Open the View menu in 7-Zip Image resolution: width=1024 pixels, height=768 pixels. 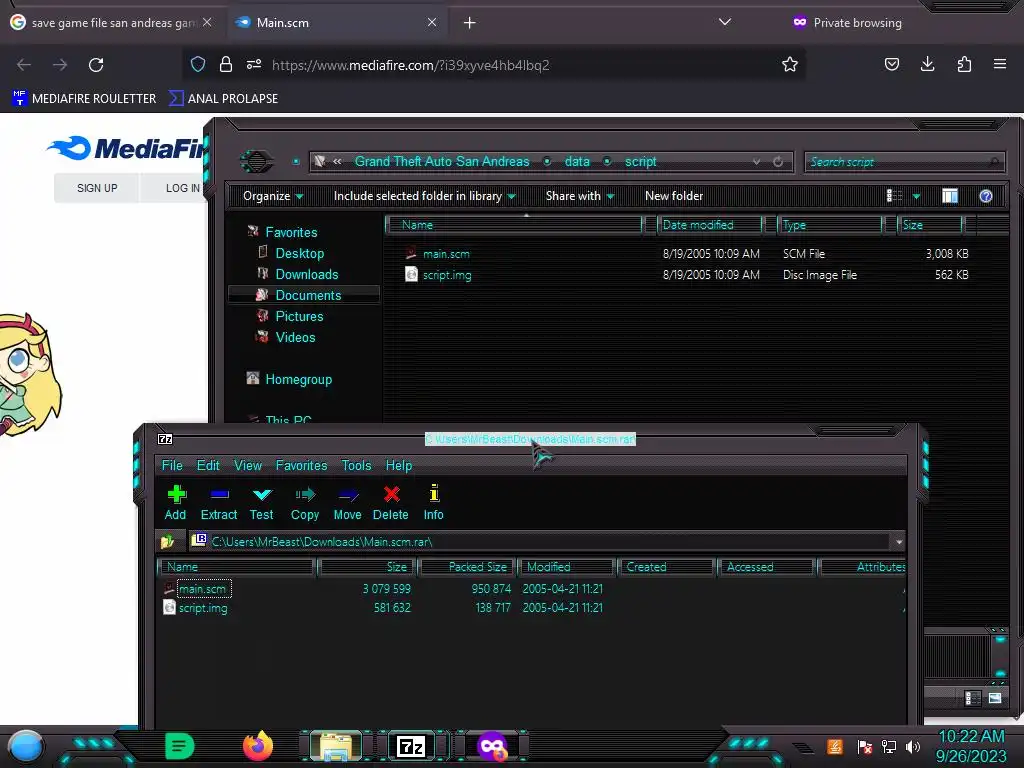(x=248, y=466)
